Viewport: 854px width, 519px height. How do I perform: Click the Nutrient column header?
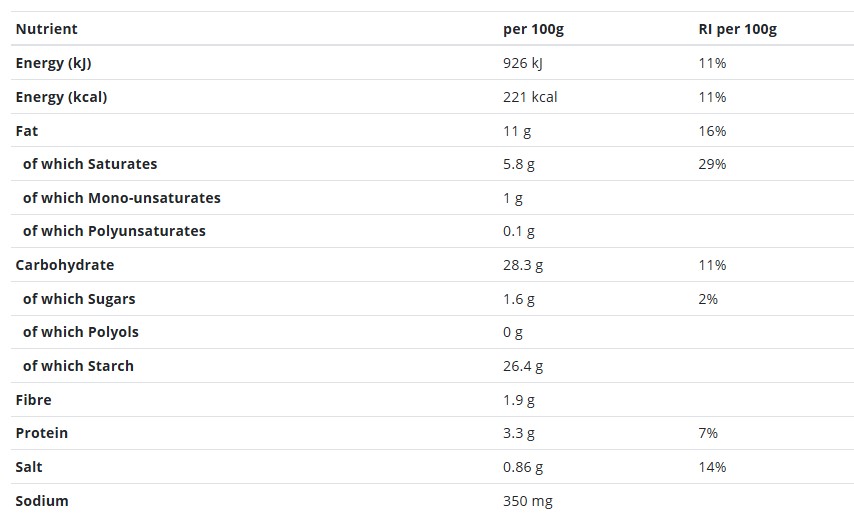46,29
